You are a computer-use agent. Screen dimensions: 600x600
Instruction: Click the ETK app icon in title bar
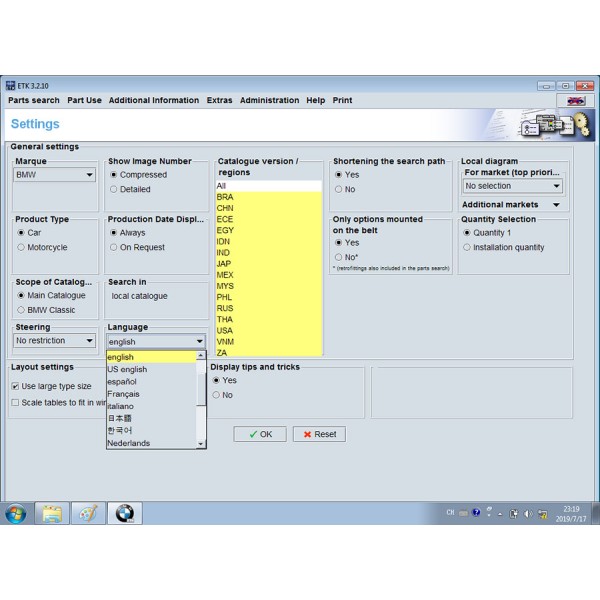(10, 85)
